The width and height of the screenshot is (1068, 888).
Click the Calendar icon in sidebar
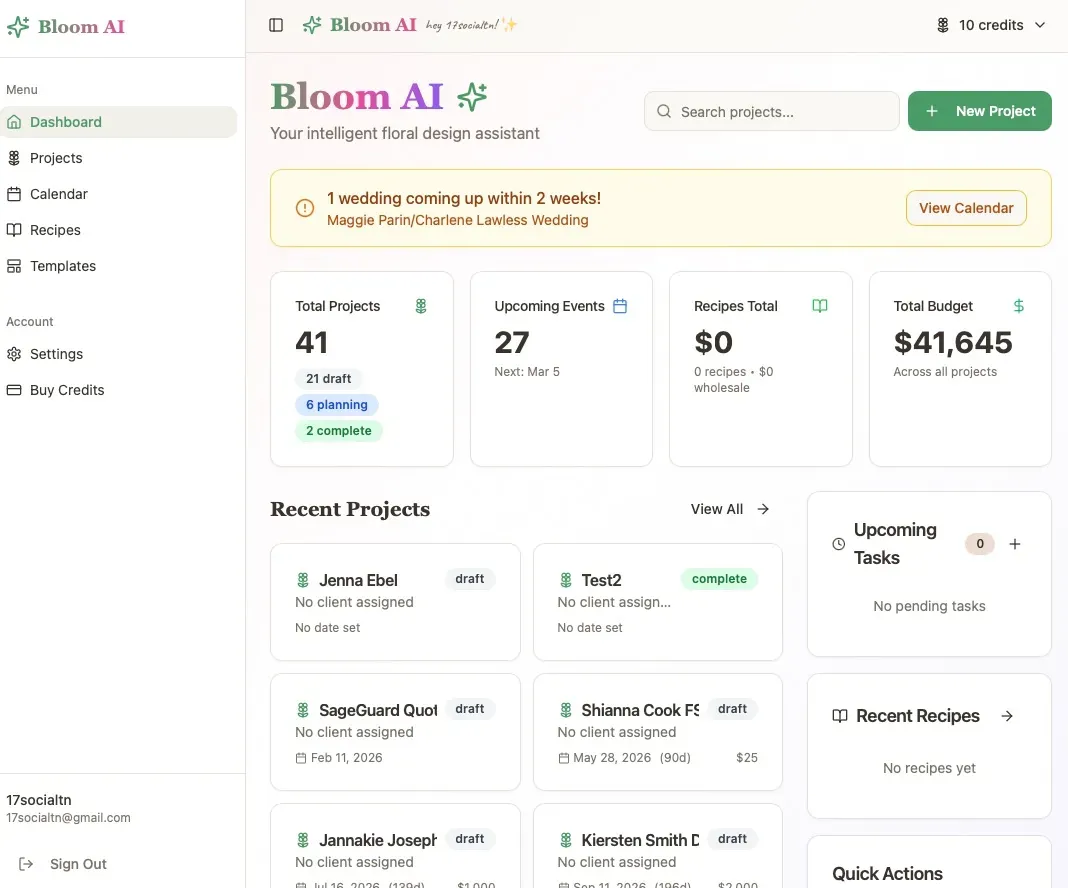(x=14, y=194)
